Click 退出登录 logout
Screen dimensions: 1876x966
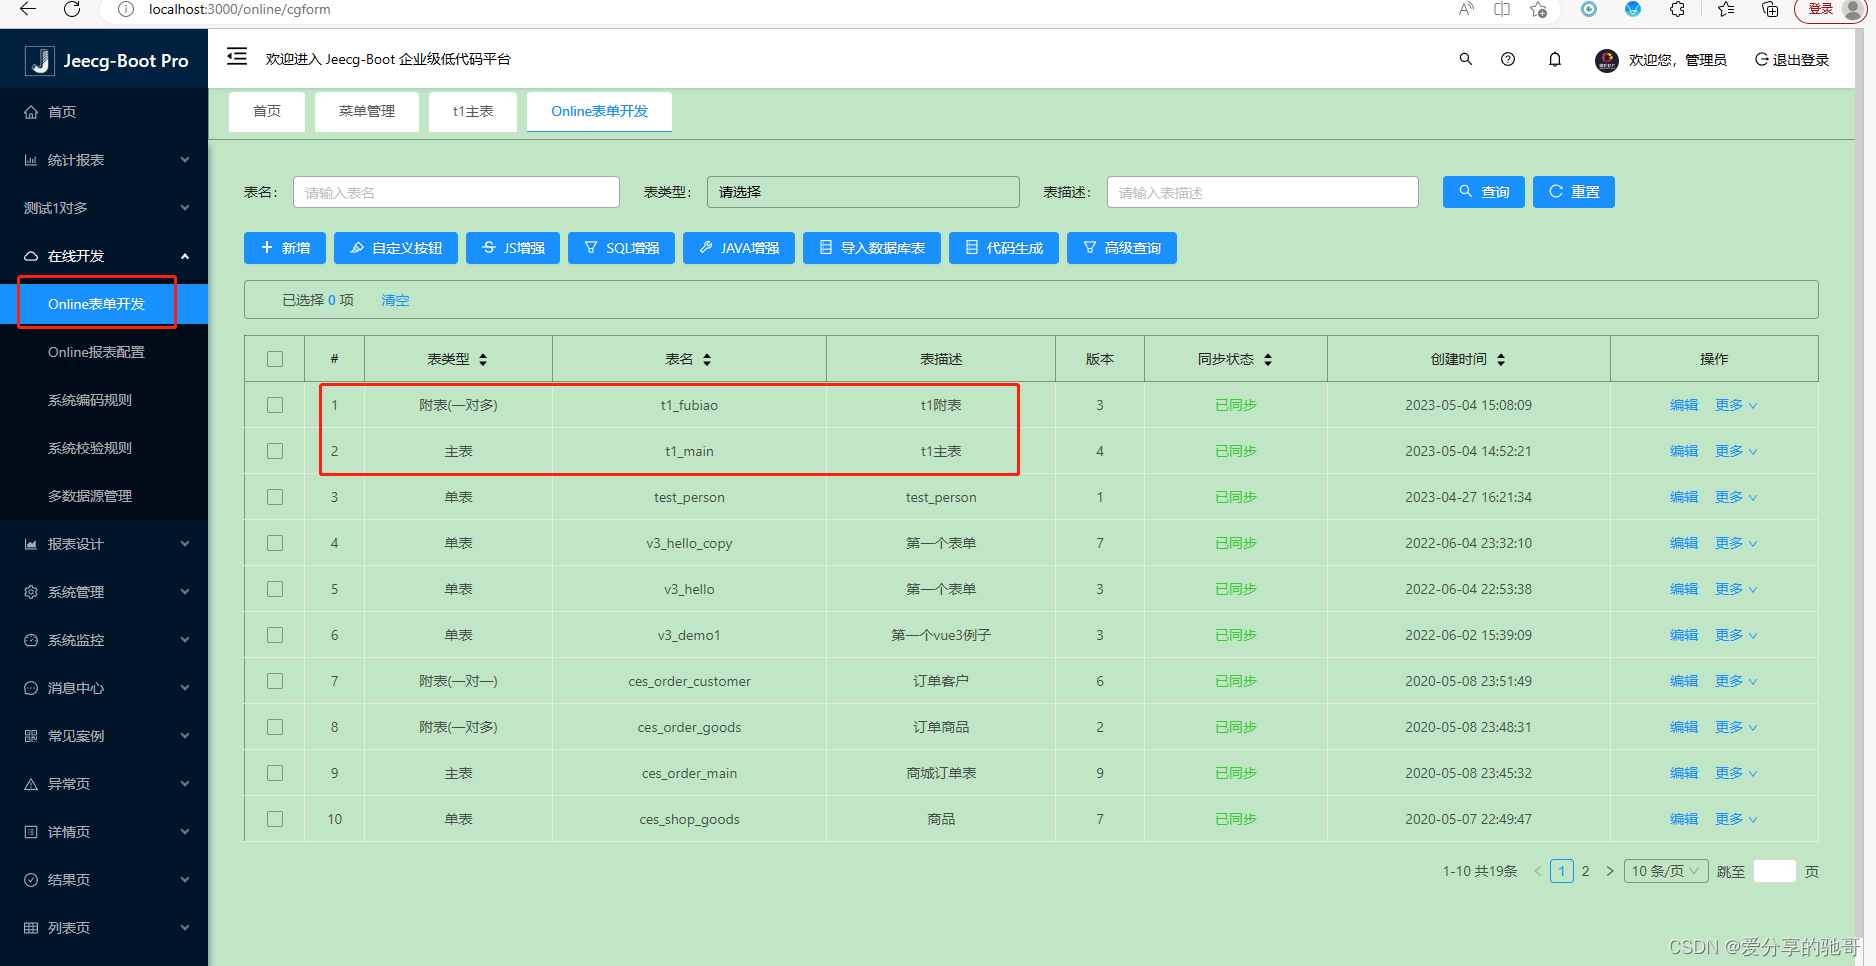[1792, 60]
